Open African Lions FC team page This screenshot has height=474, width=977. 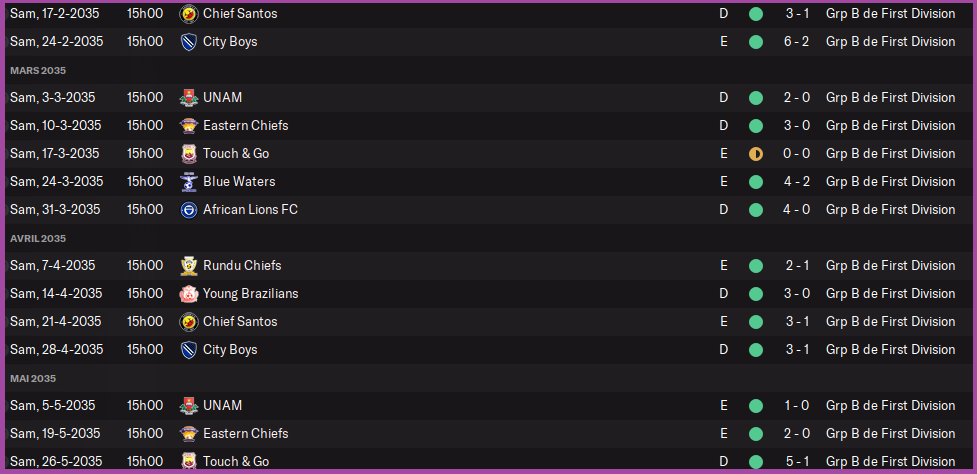pos(250,210)
